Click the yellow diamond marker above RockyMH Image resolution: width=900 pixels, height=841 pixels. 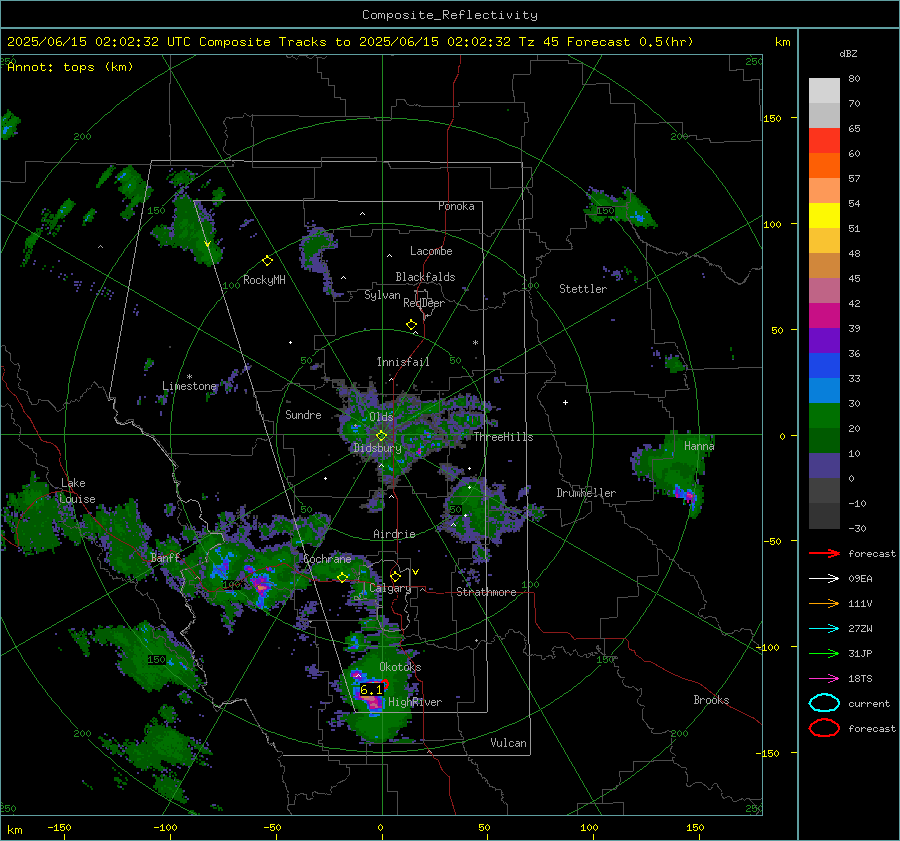point(267,261)
